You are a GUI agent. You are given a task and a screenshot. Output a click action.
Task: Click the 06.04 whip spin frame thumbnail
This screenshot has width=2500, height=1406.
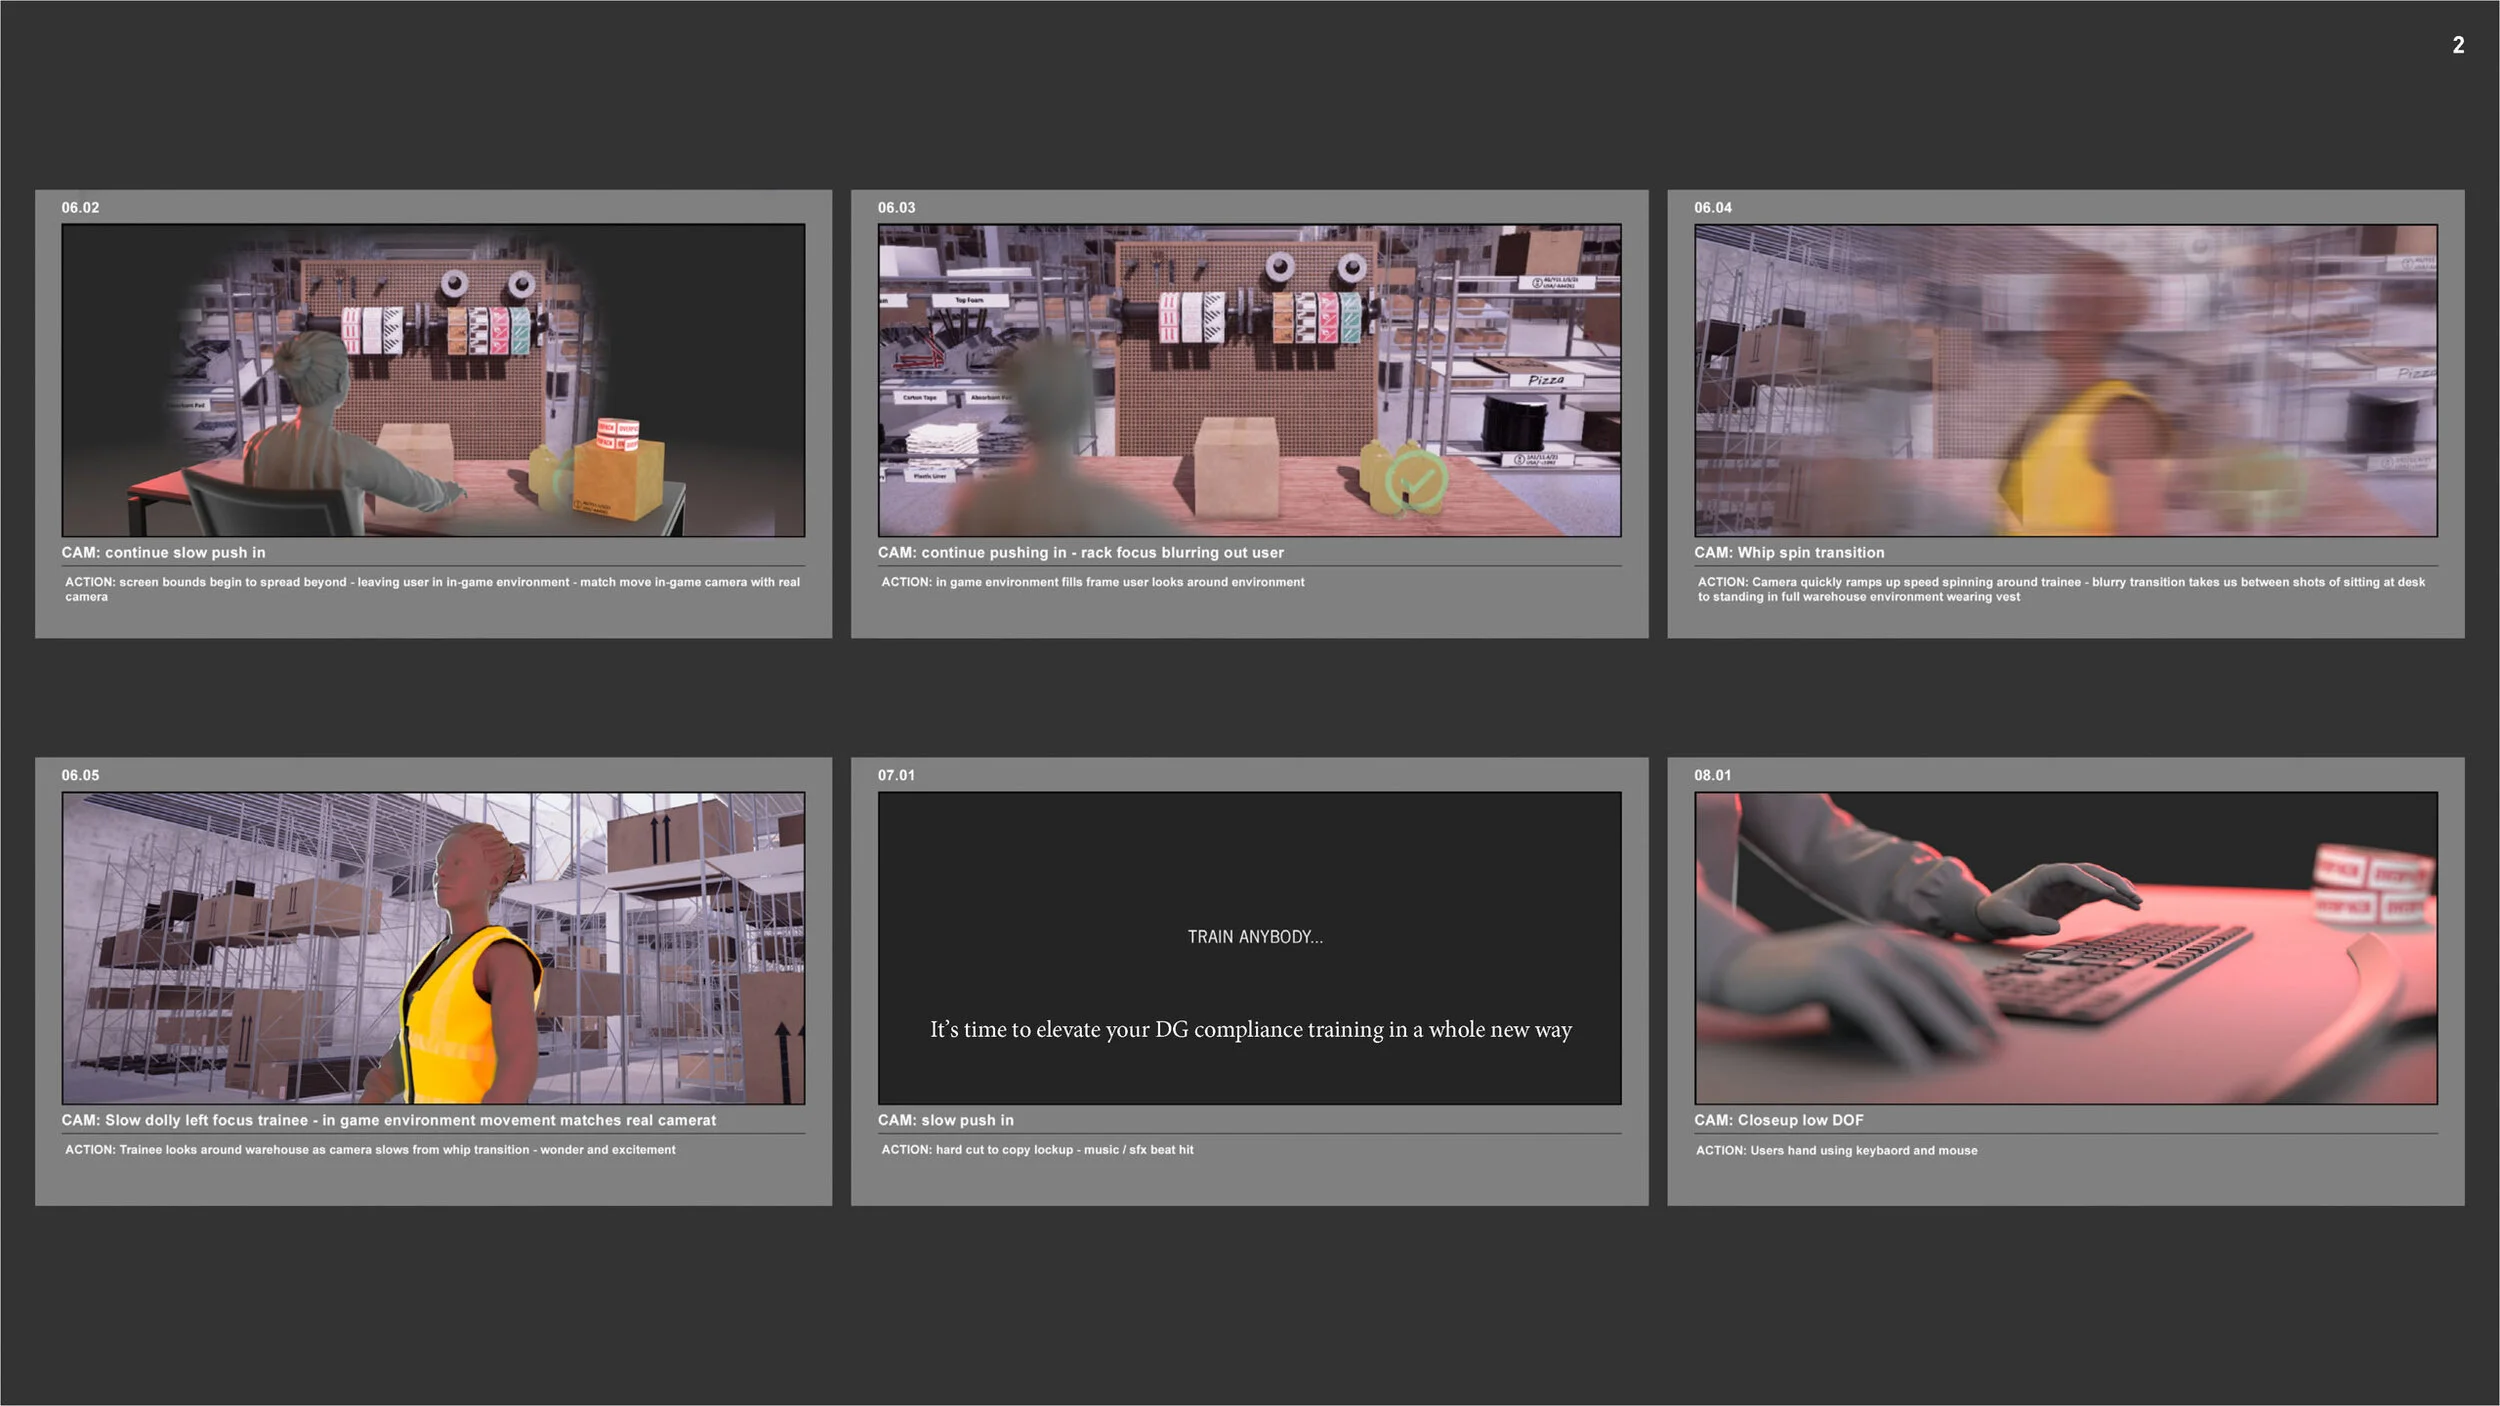click(2065, 380)
